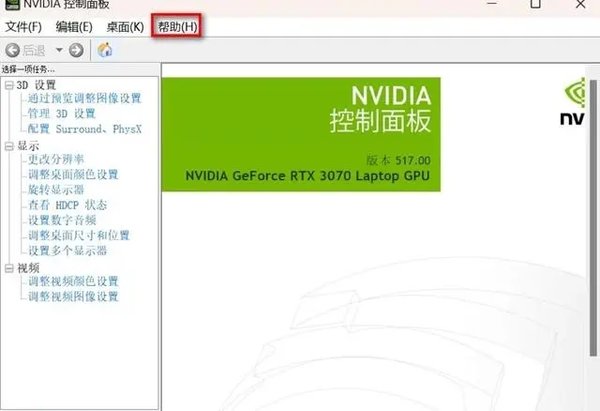Collapse the 3D 设置 tree node
The width and height of the screenshot is (600, 411).
pos(9,85)
